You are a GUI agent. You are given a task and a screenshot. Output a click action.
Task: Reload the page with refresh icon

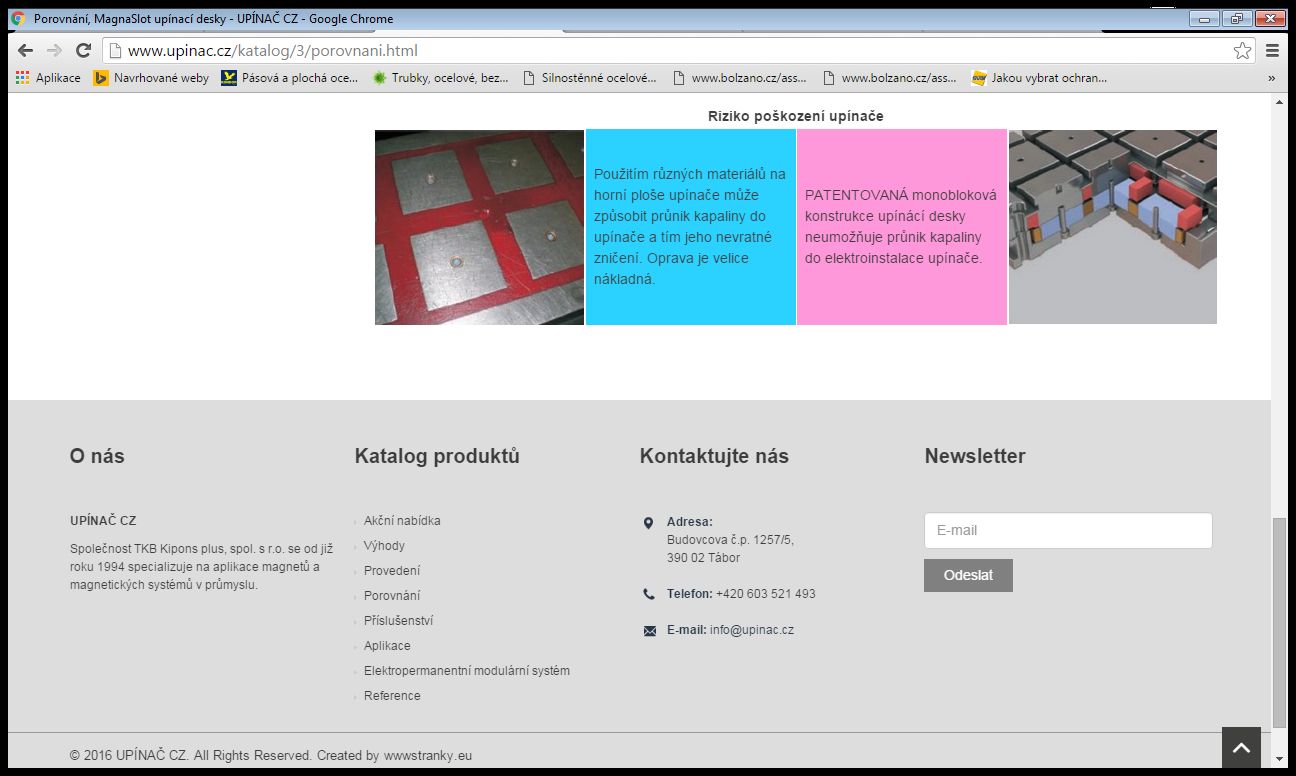point(84,51)
